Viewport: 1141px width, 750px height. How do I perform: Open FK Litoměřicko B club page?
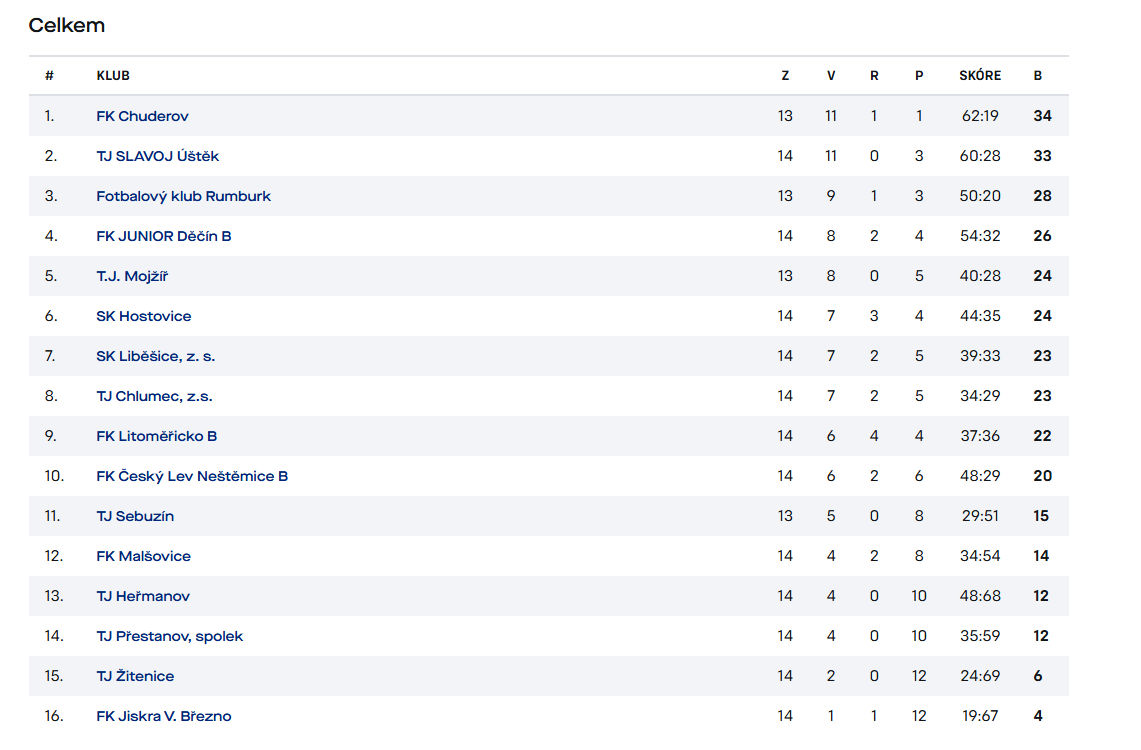point(156,436)
